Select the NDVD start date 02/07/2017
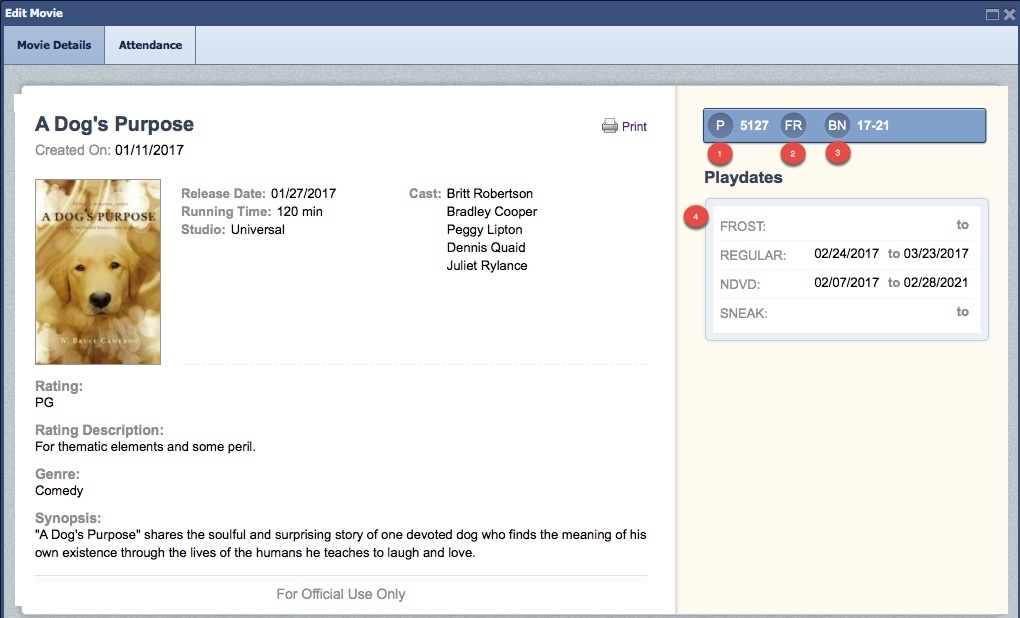 (846, 283)
